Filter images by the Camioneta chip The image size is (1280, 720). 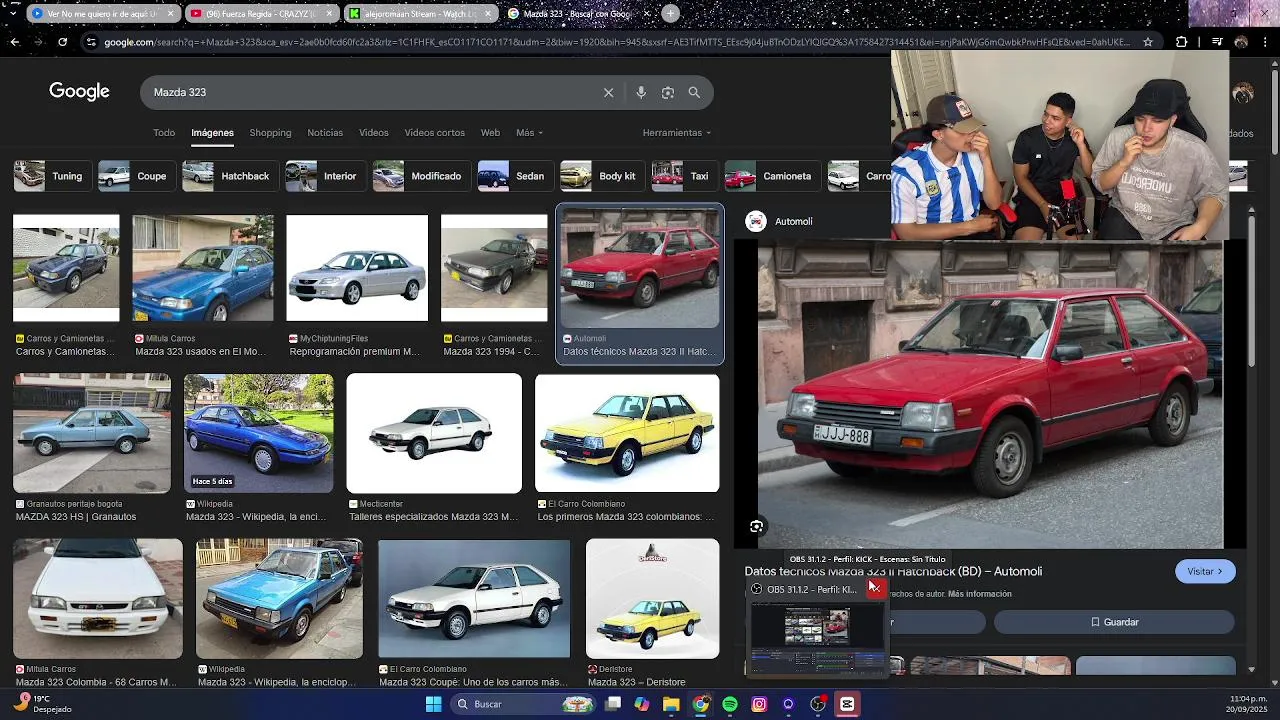[771, 176]
